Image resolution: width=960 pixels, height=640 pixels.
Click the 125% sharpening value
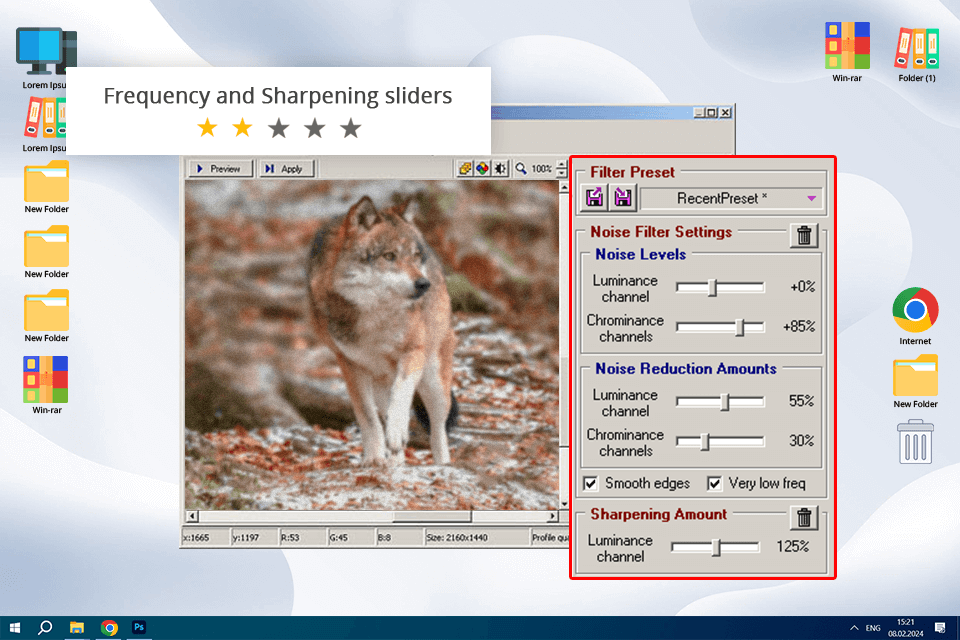pos(793,546)
